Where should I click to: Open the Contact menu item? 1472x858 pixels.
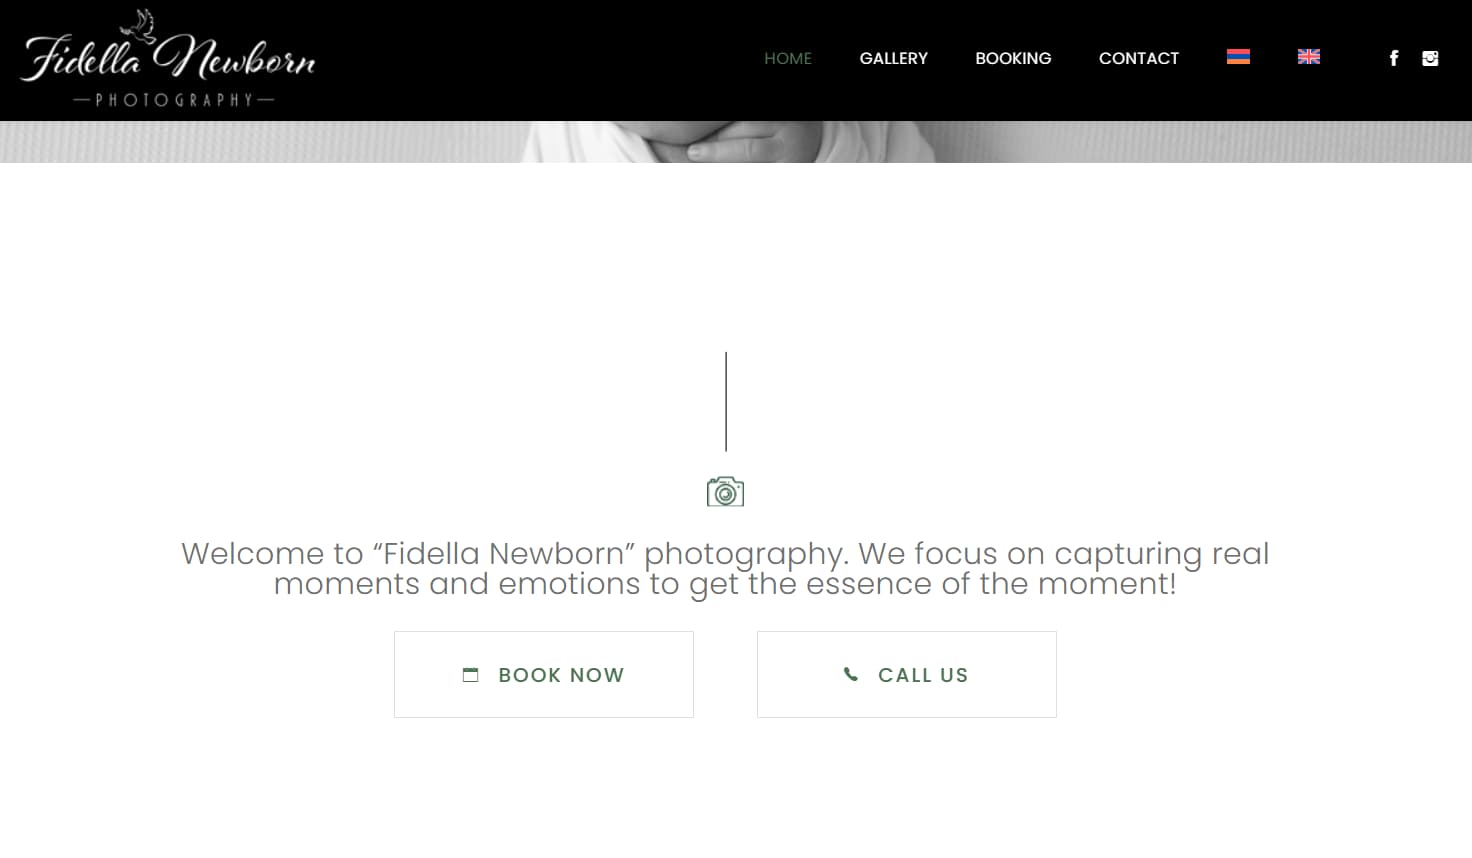[x=1139, y=58]
